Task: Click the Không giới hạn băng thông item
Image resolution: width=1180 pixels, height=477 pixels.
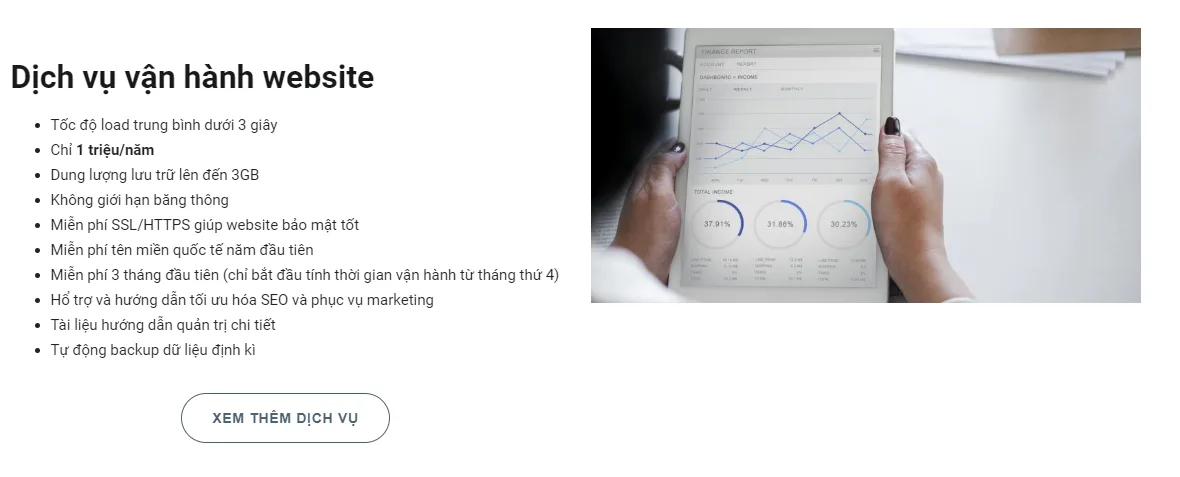Action: [x=139, y=199]
